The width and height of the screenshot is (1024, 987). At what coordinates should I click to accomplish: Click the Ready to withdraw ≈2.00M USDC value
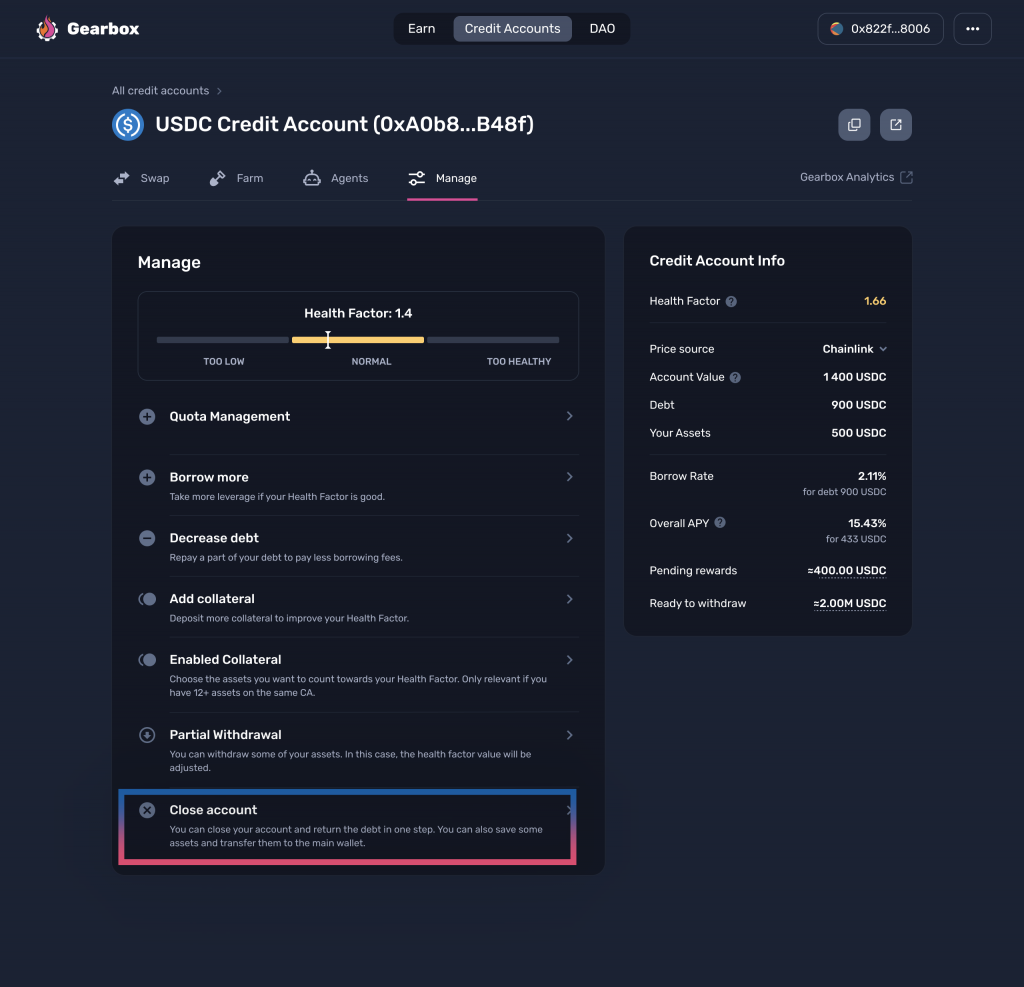coord(850,603)
